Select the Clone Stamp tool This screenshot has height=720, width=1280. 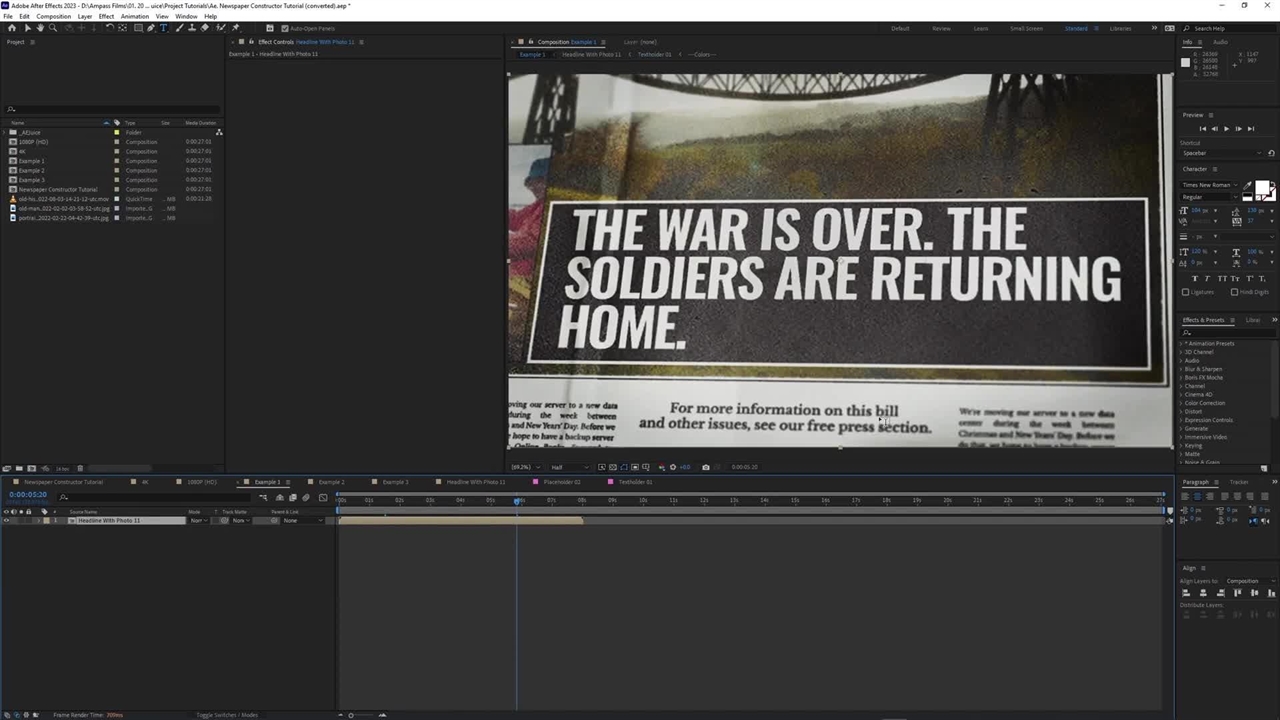[x=192, y=28]
